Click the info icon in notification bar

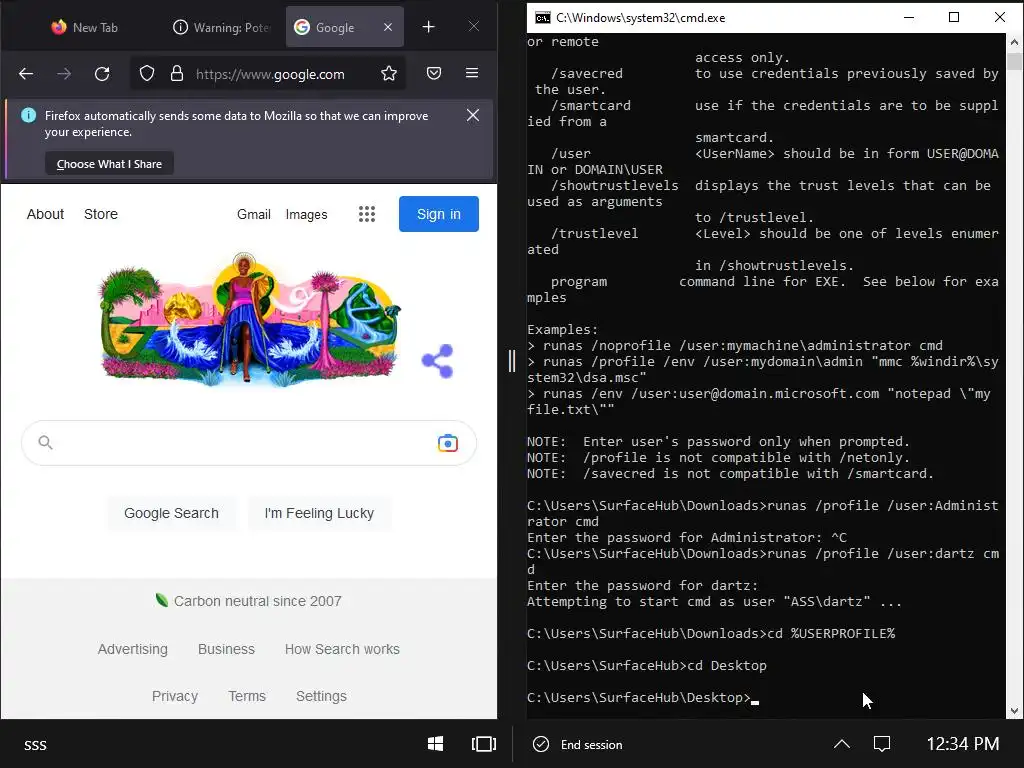[x=28, y=116]
